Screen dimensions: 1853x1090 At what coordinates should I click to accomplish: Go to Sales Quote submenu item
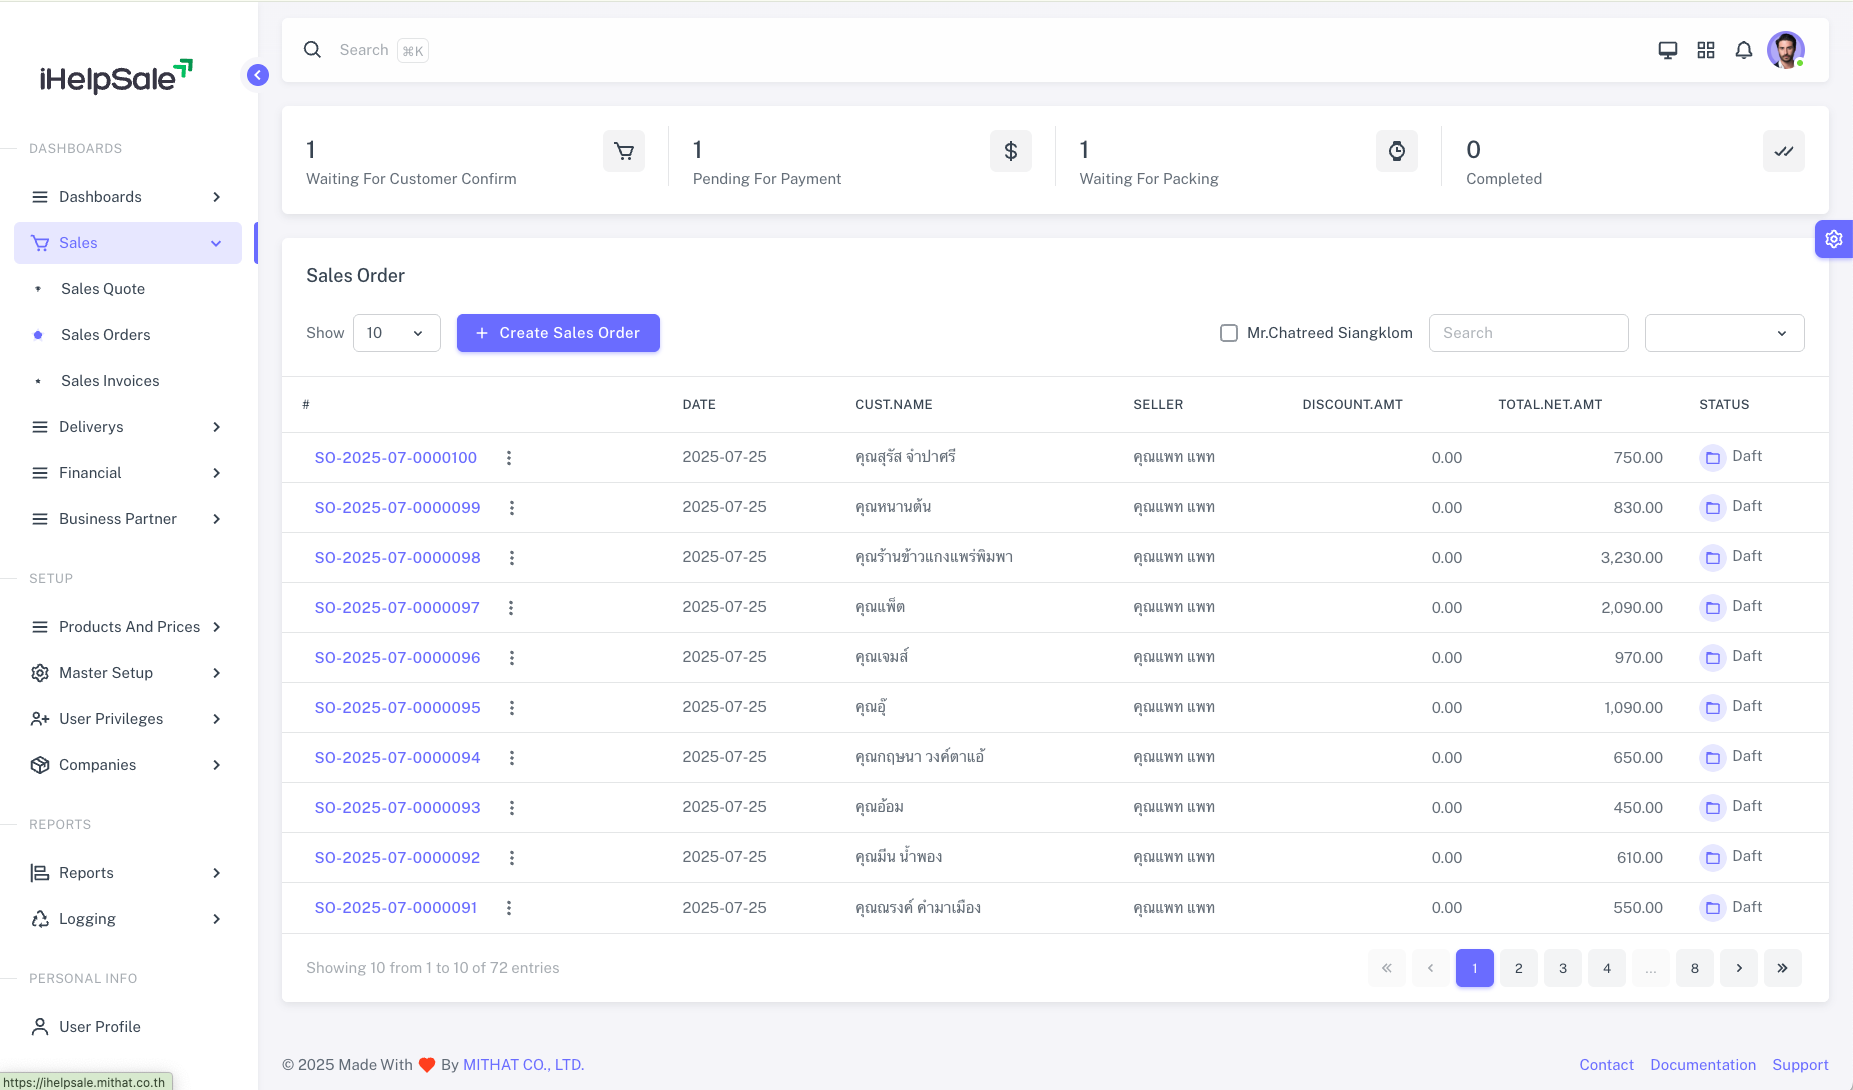click(103, 289)
